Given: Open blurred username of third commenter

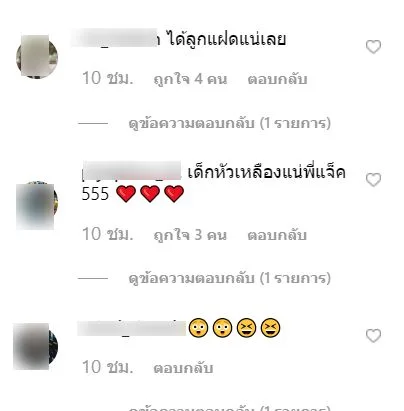Looking at the screenshot, I should [x=131, y=328].
